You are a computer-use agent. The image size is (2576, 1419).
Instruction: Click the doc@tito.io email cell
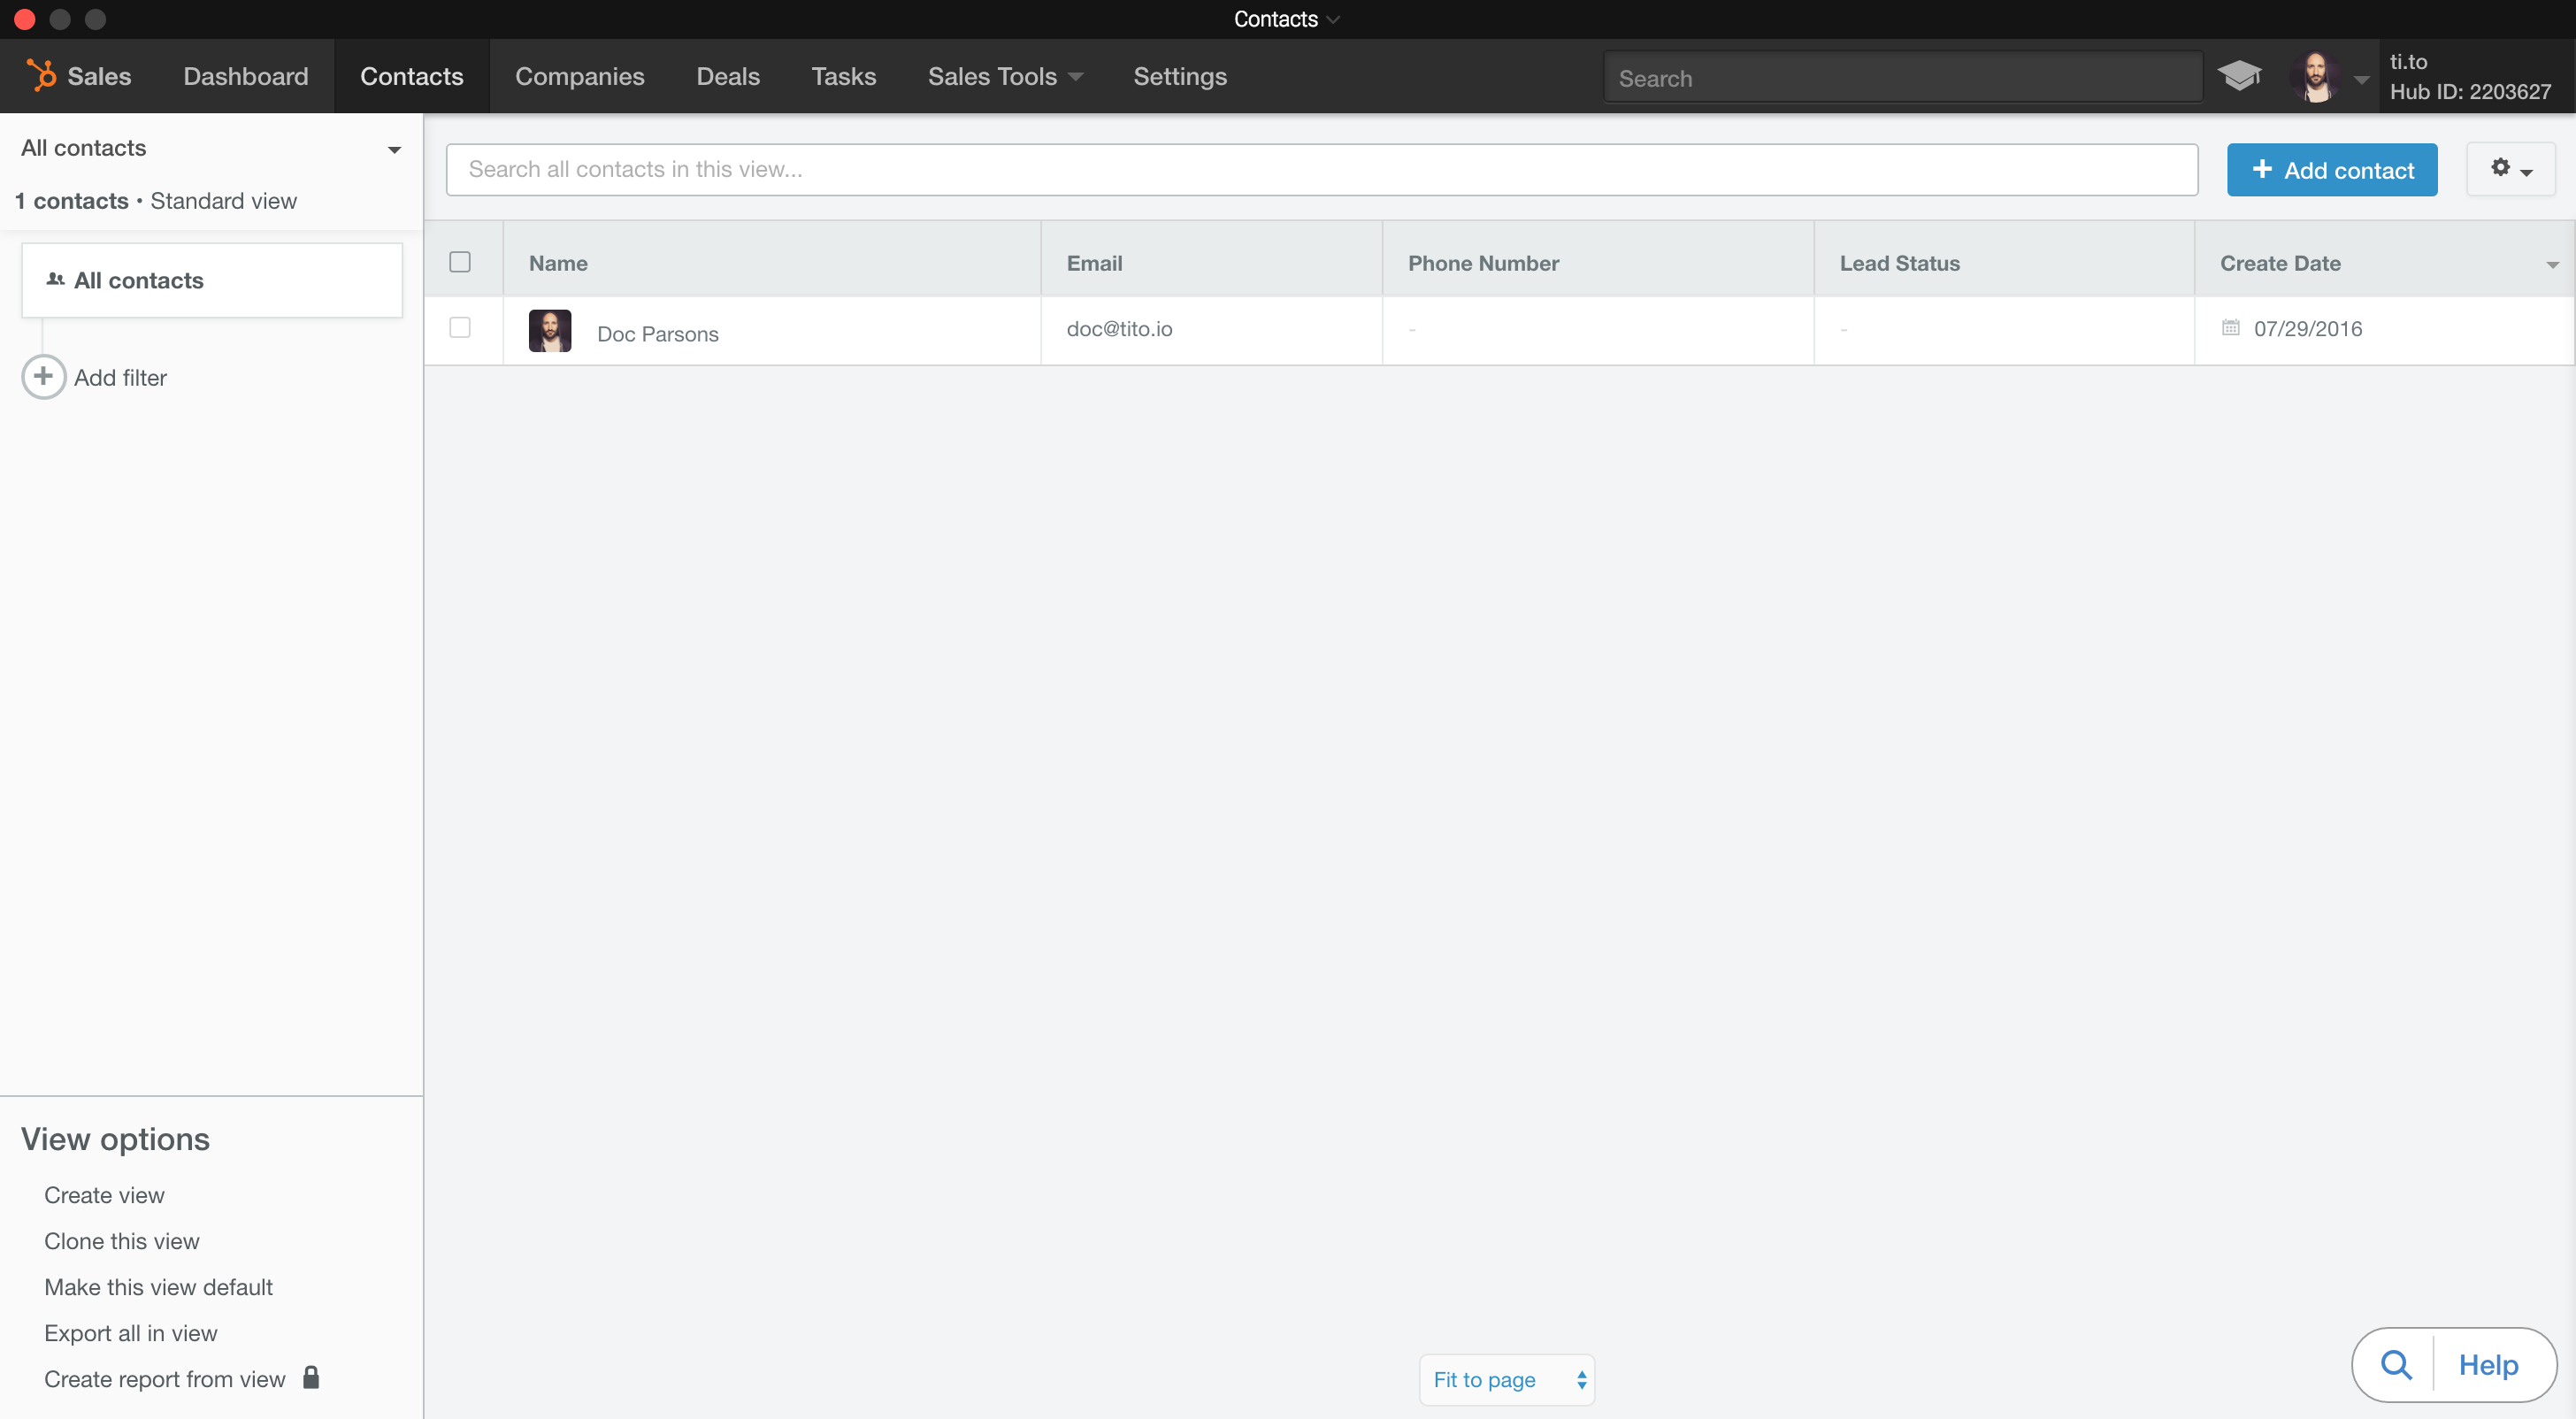point(1119,329)
